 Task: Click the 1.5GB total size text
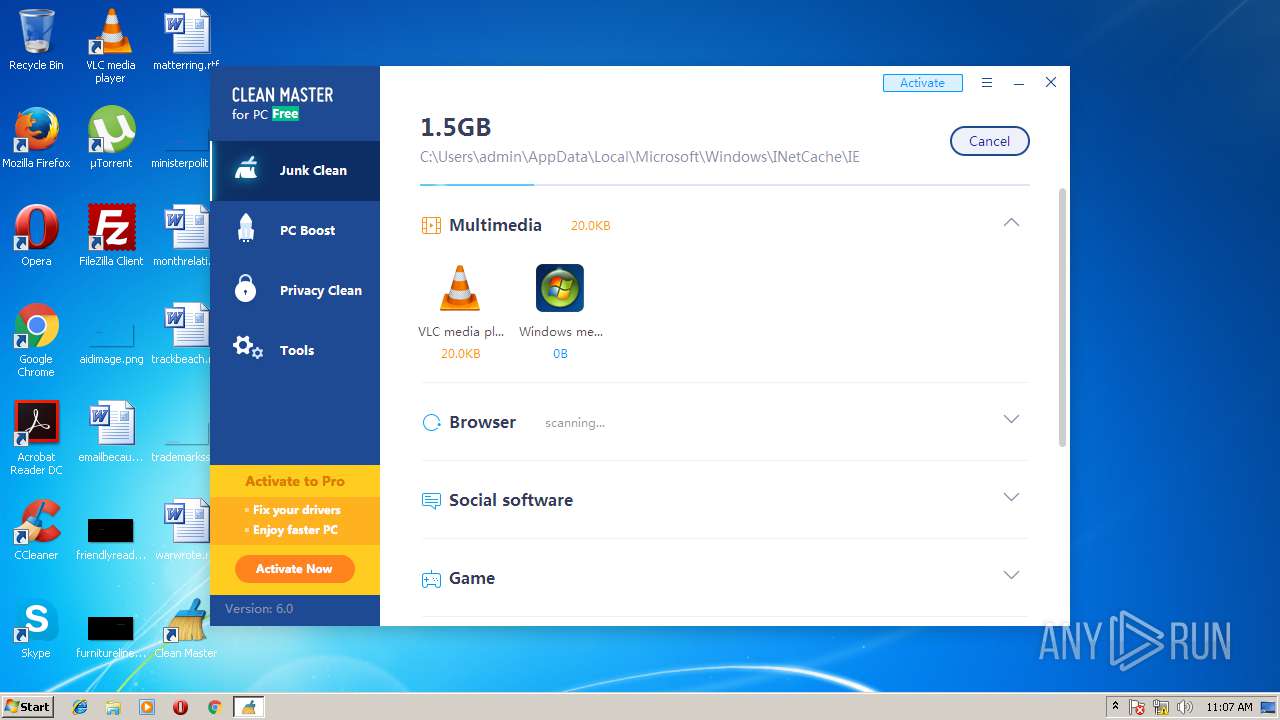coord(455,128)
